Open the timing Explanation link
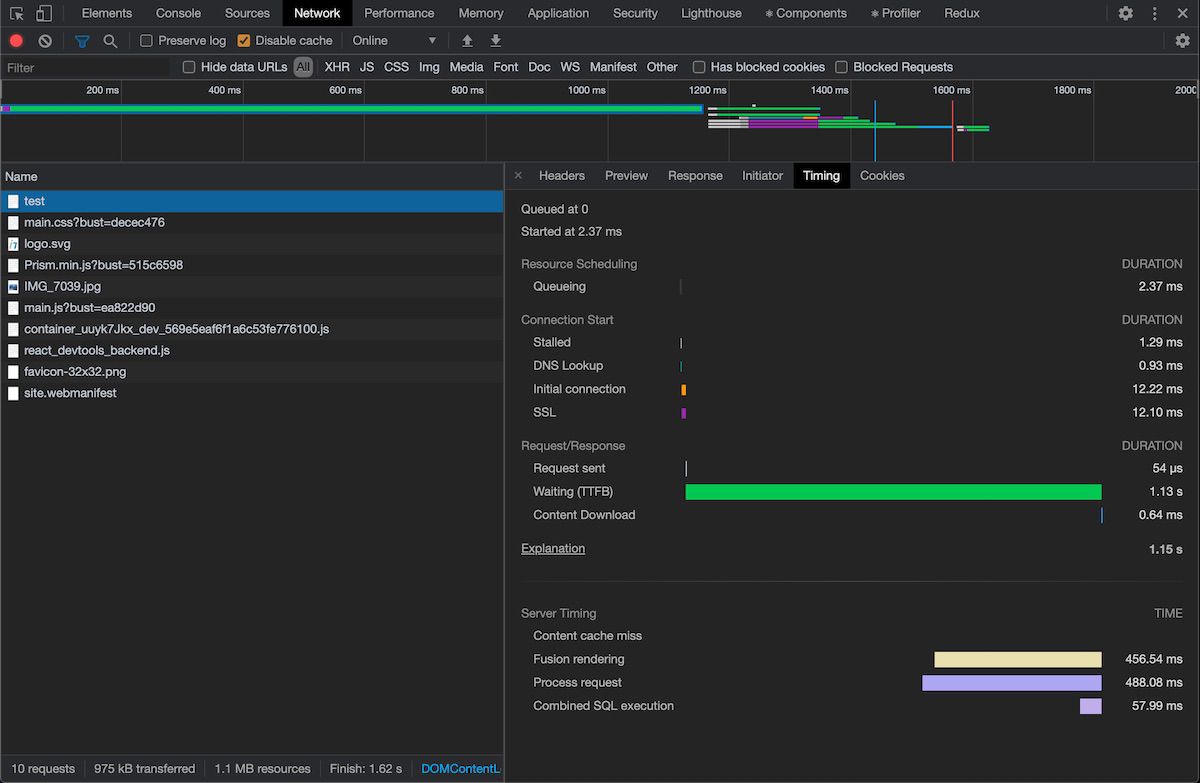 [553, 548]
